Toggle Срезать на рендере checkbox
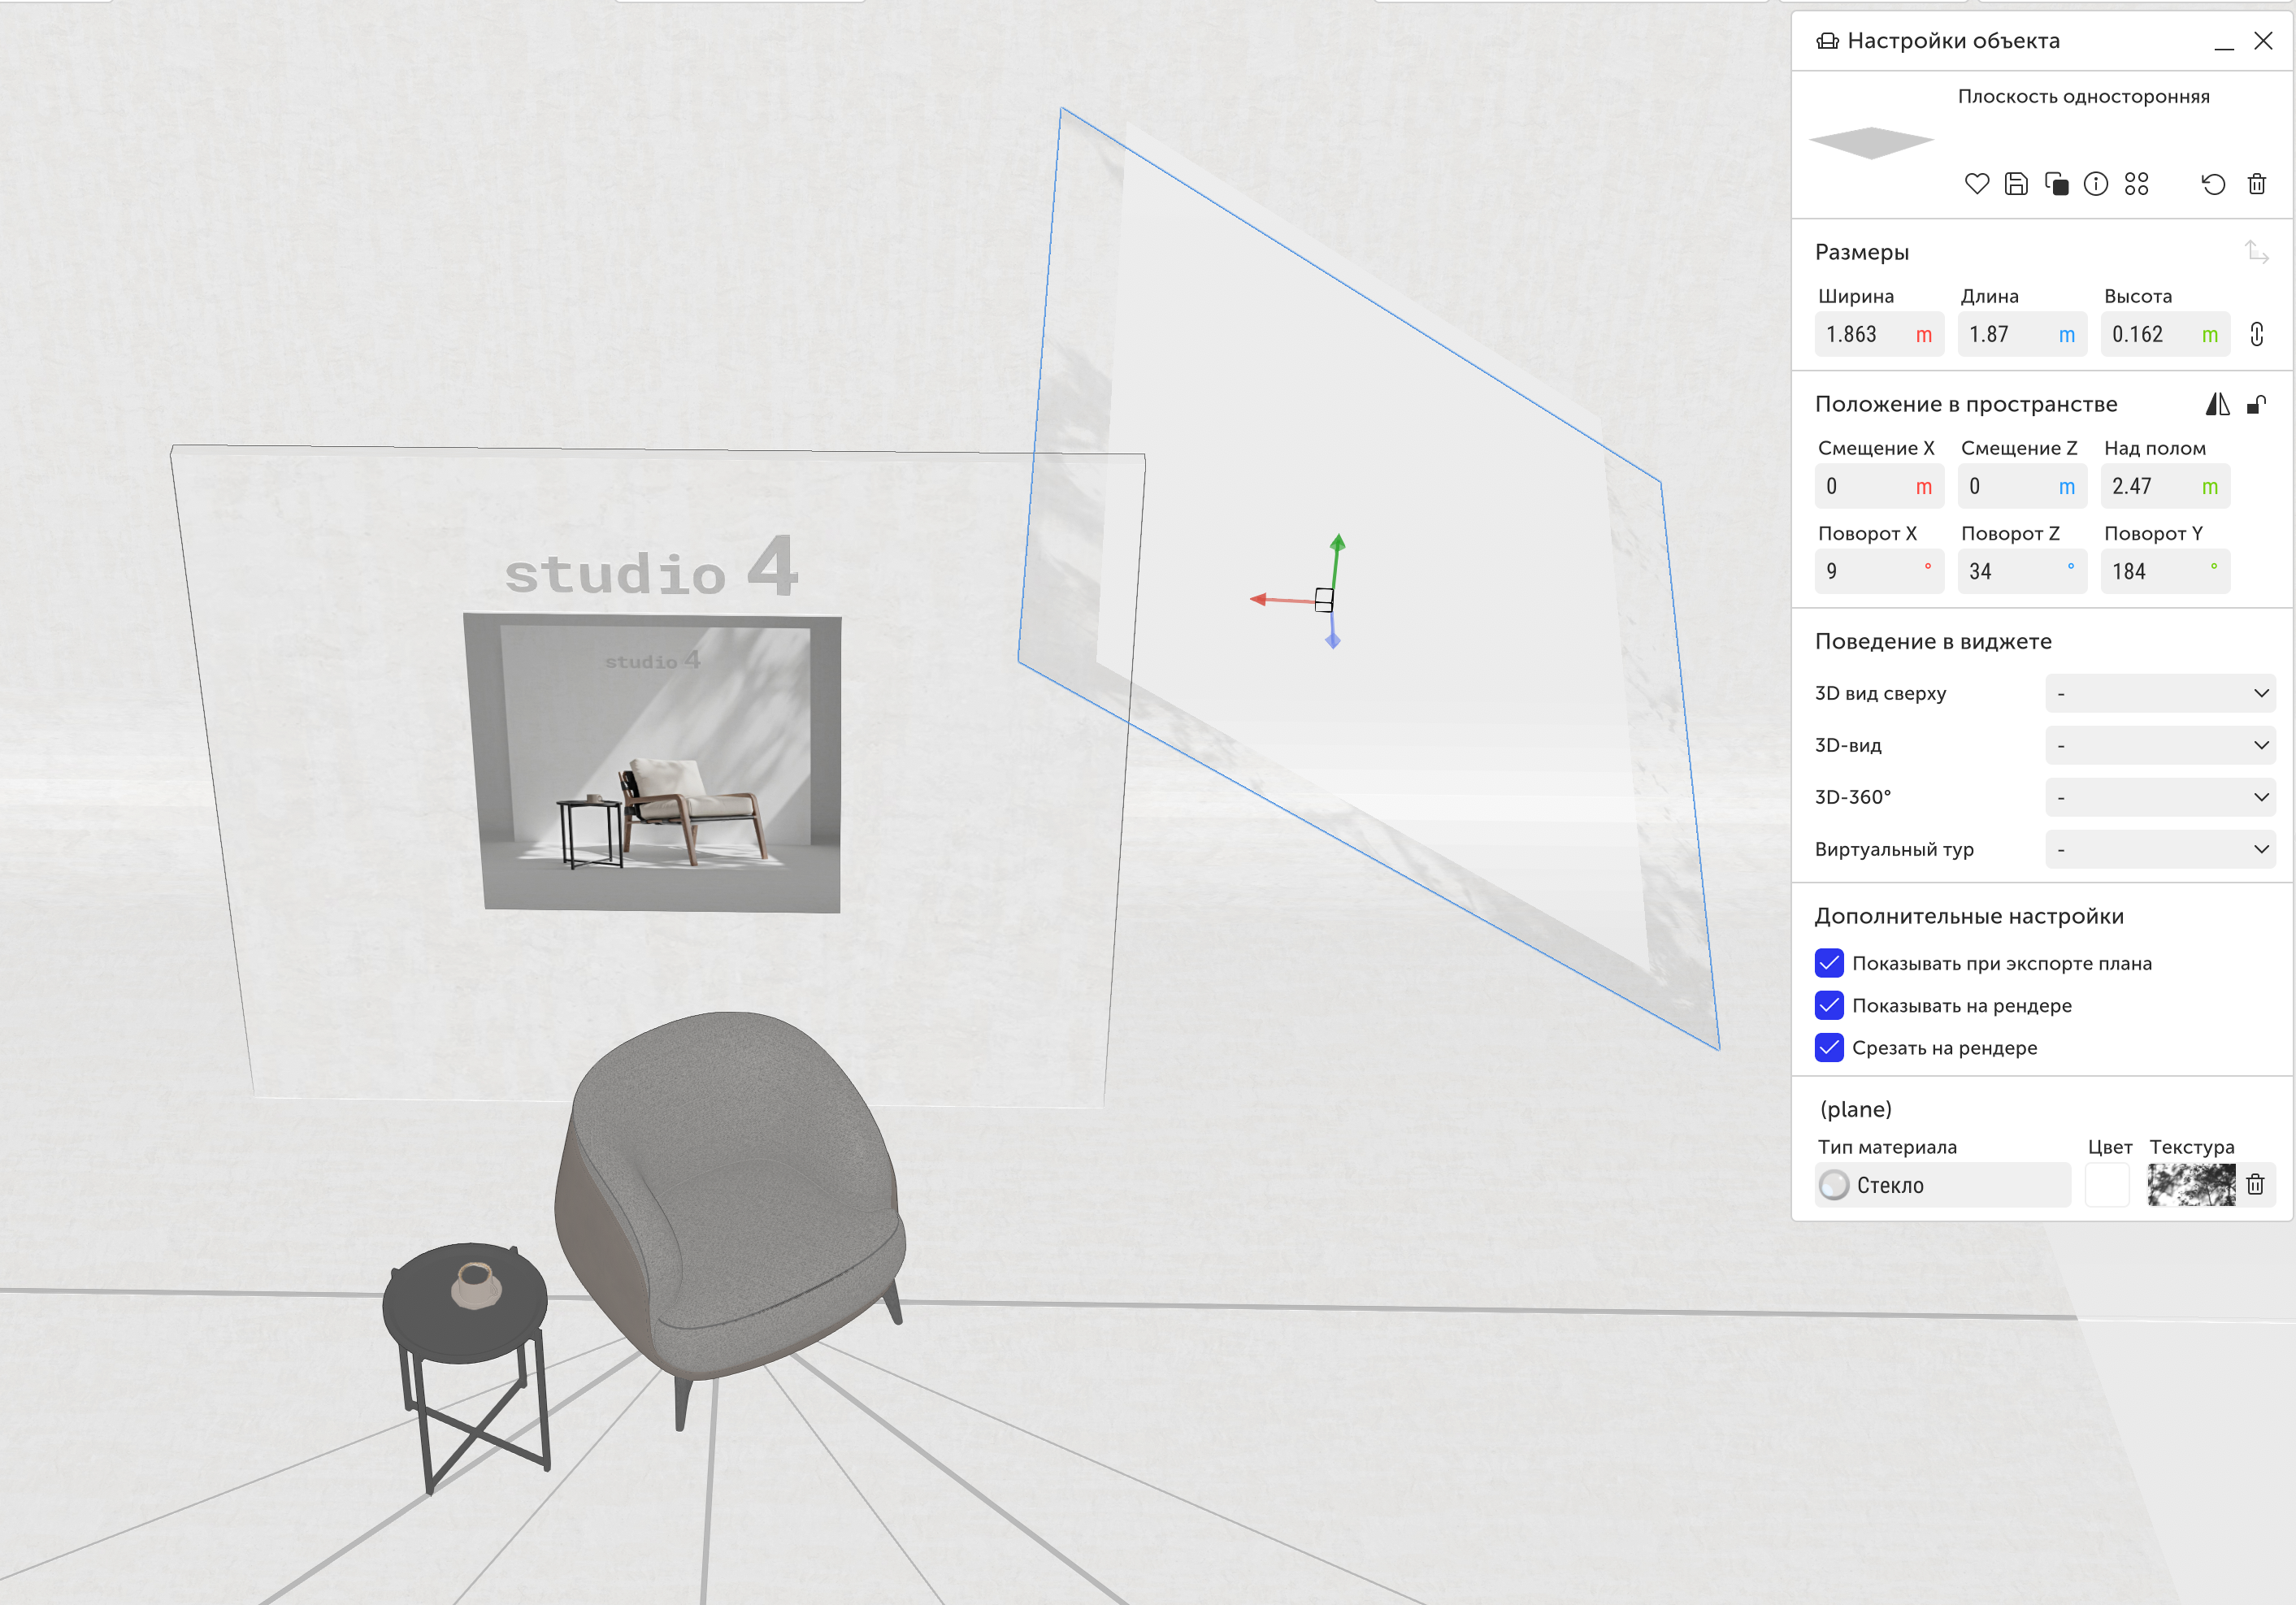Image resolution: width=2296 pixels, height=1605 pixels. coord(1829,1047)
